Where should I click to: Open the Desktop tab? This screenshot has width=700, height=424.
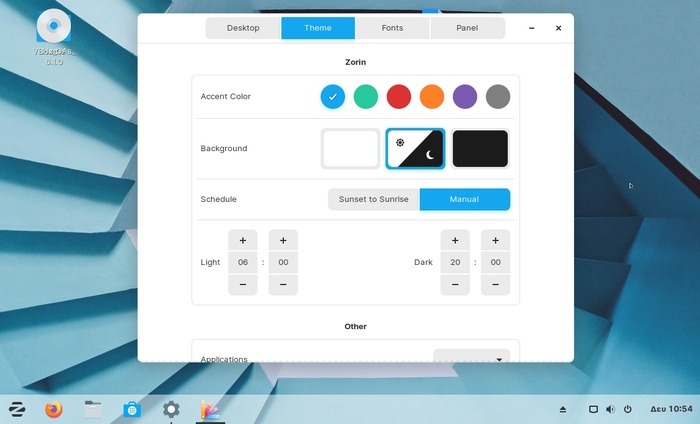[x=243, y=28]
